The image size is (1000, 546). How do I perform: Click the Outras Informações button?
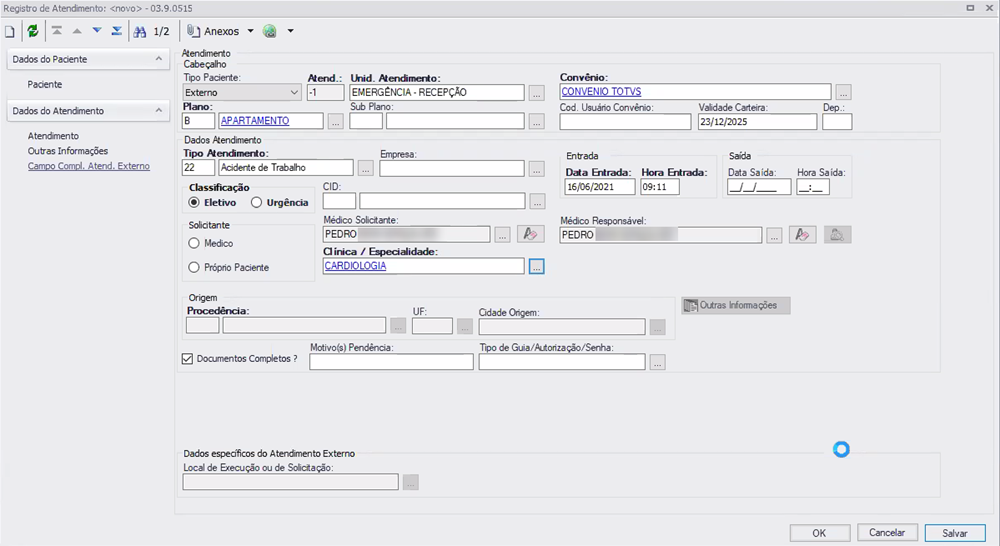point(736,306)
